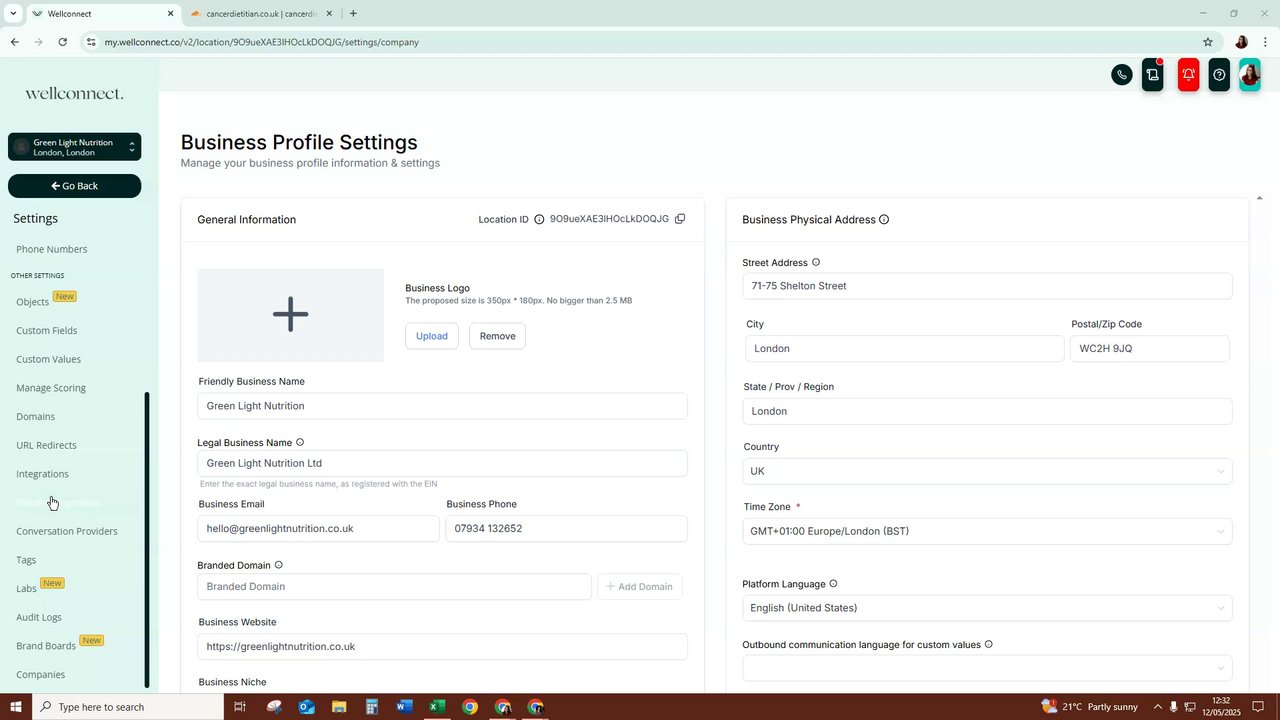This screenshot has width=1280, height=720.
Task: Click the plus placeholder for business logo
Action: coord(290,315)
